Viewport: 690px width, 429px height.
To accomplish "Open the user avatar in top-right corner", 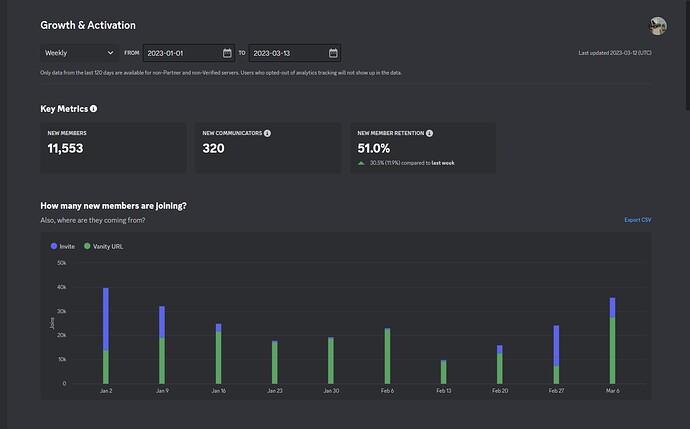I will coord(657,26).
